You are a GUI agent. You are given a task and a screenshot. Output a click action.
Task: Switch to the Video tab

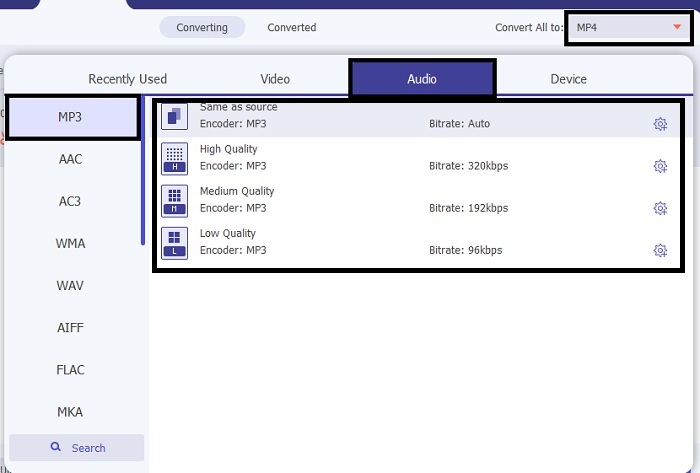pos(275,79)
